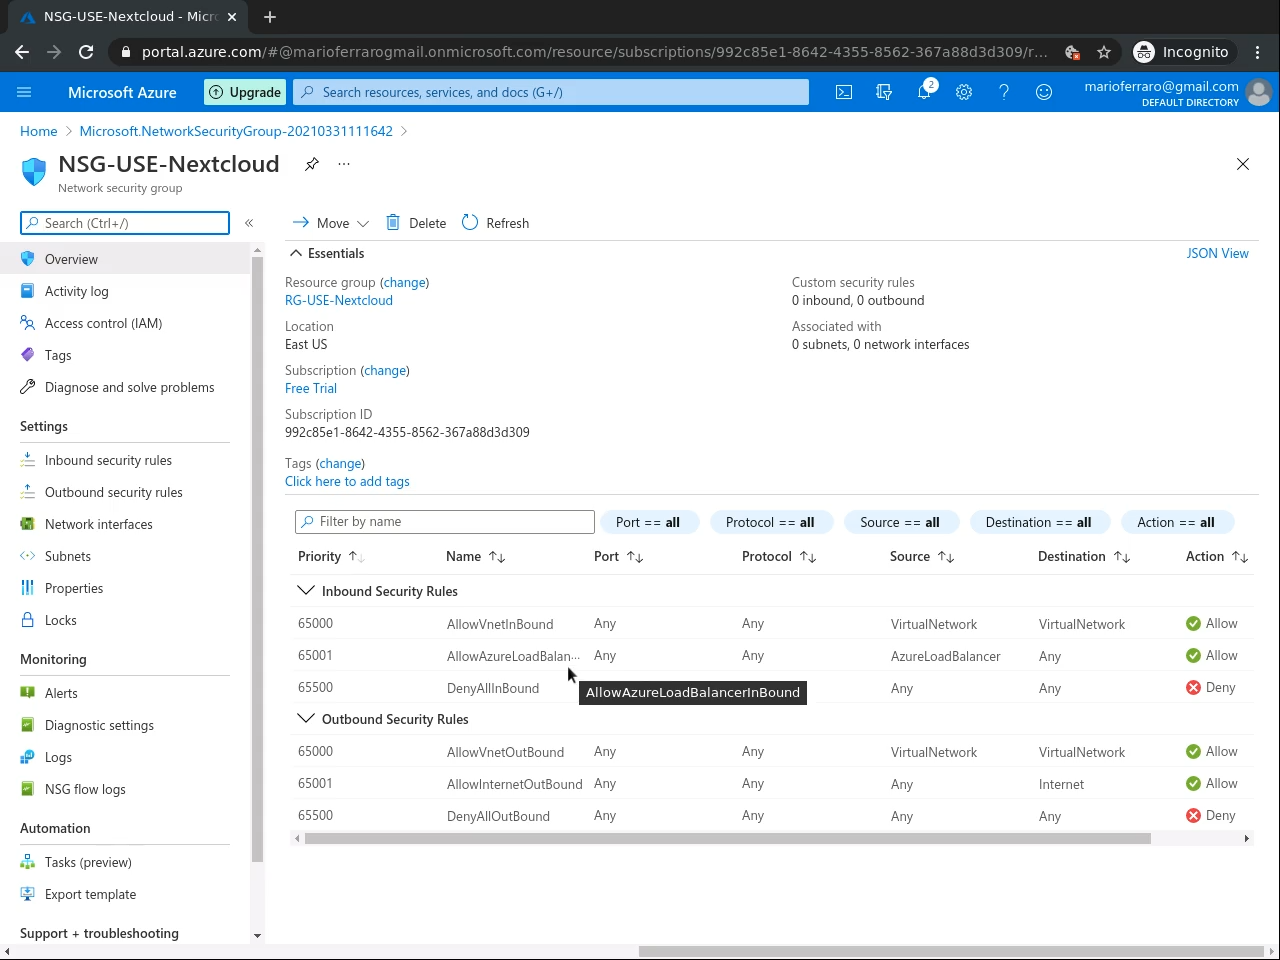Viewport: 1280px width, 960px height.
Task: Open the Directory + subscription filter icon
Action: click(884, 92)
